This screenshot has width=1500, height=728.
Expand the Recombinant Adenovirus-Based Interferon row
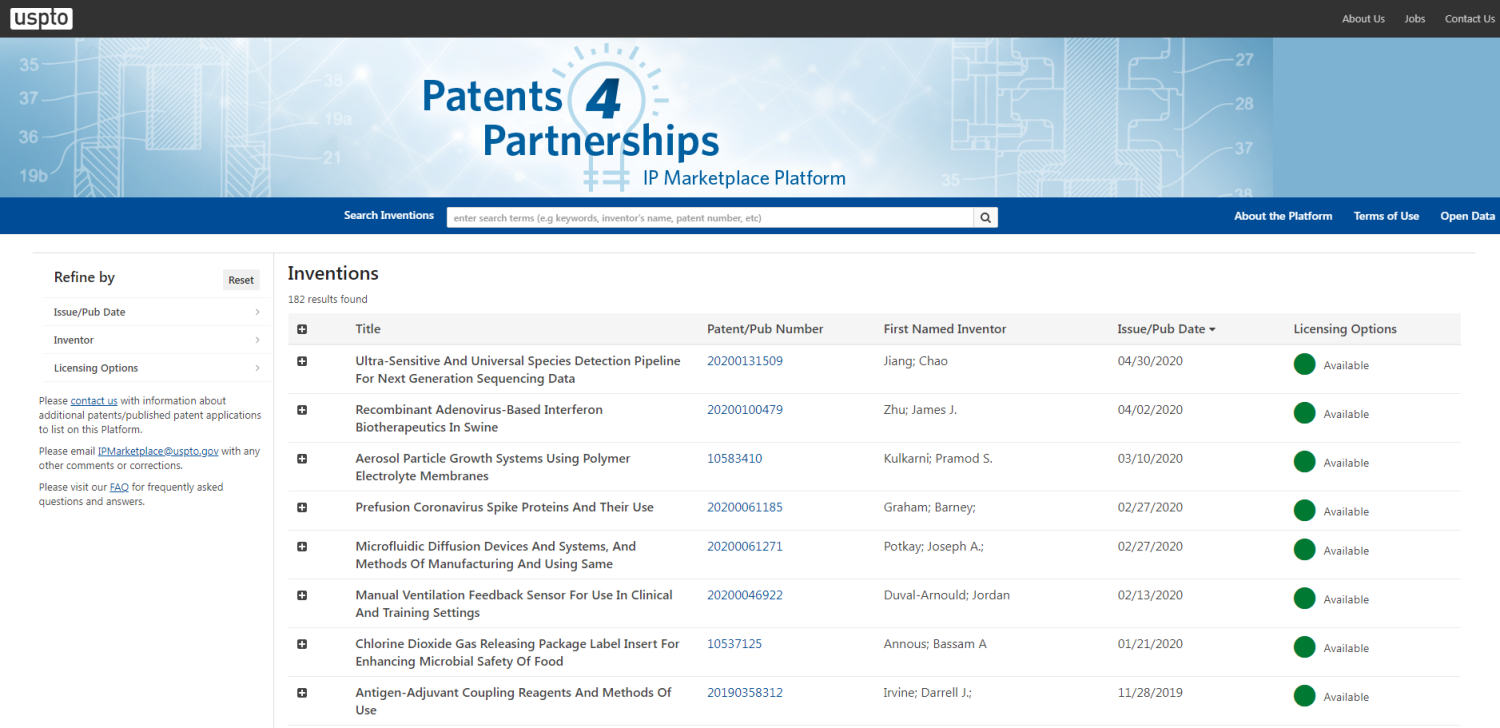point(302,410)
